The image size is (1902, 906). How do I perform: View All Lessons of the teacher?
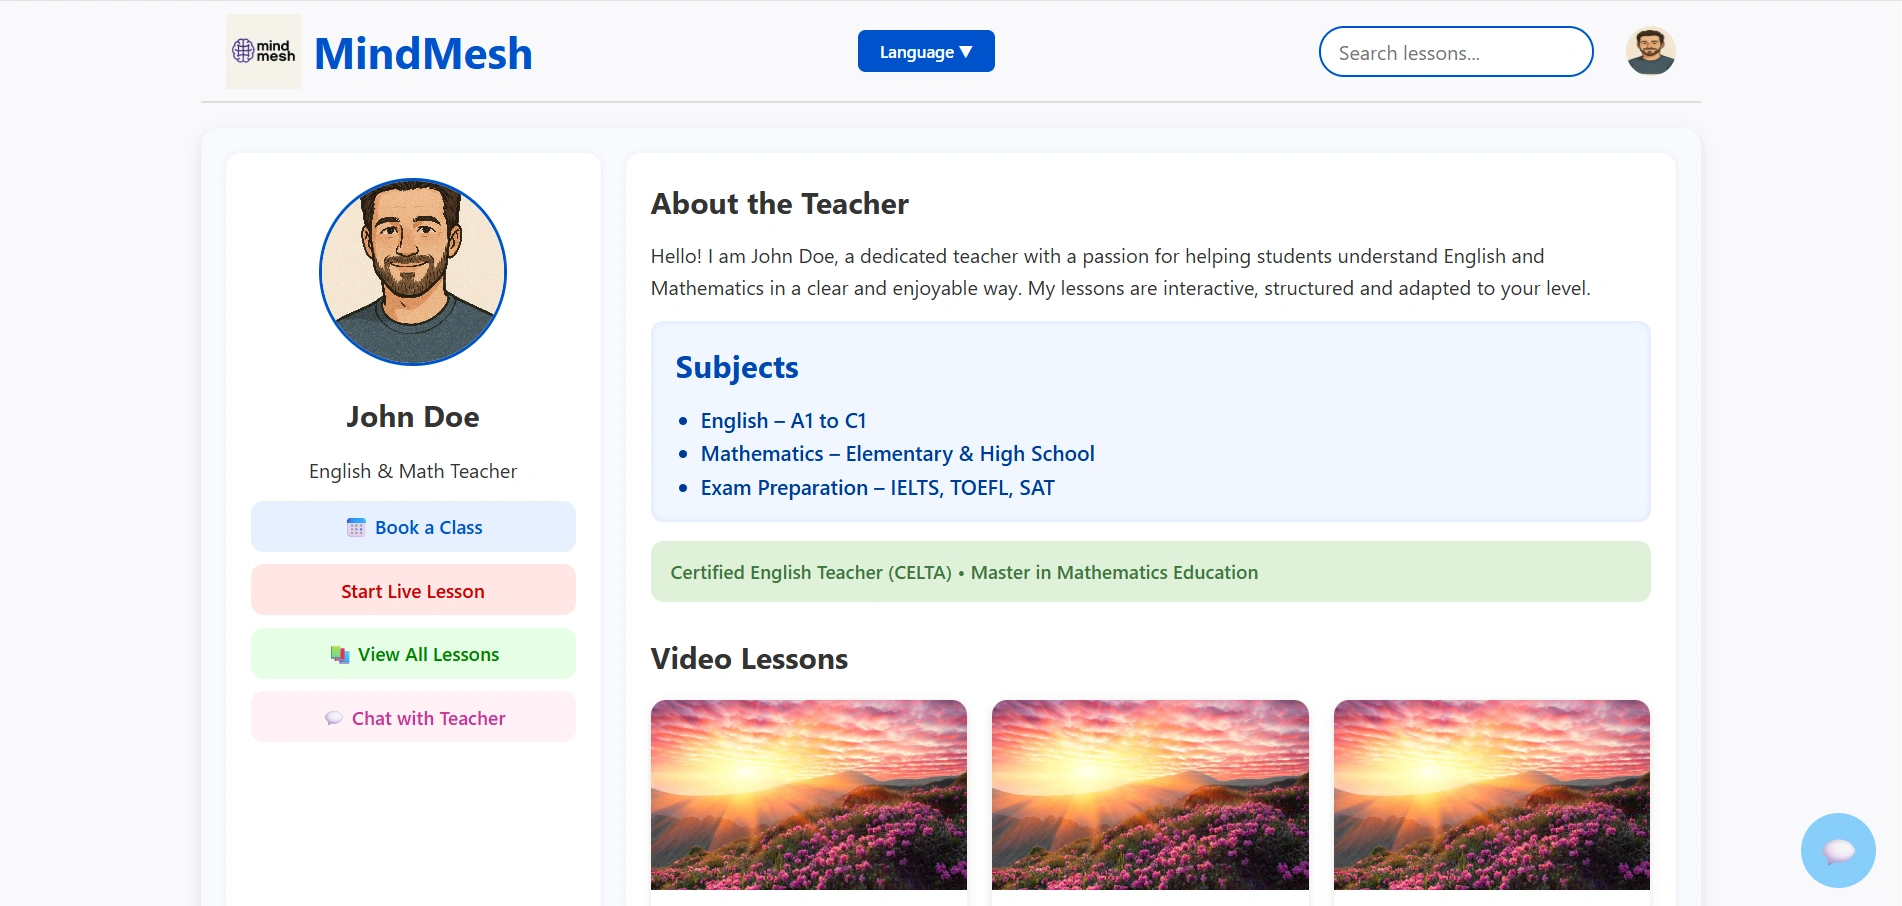[x=413, y=654]
